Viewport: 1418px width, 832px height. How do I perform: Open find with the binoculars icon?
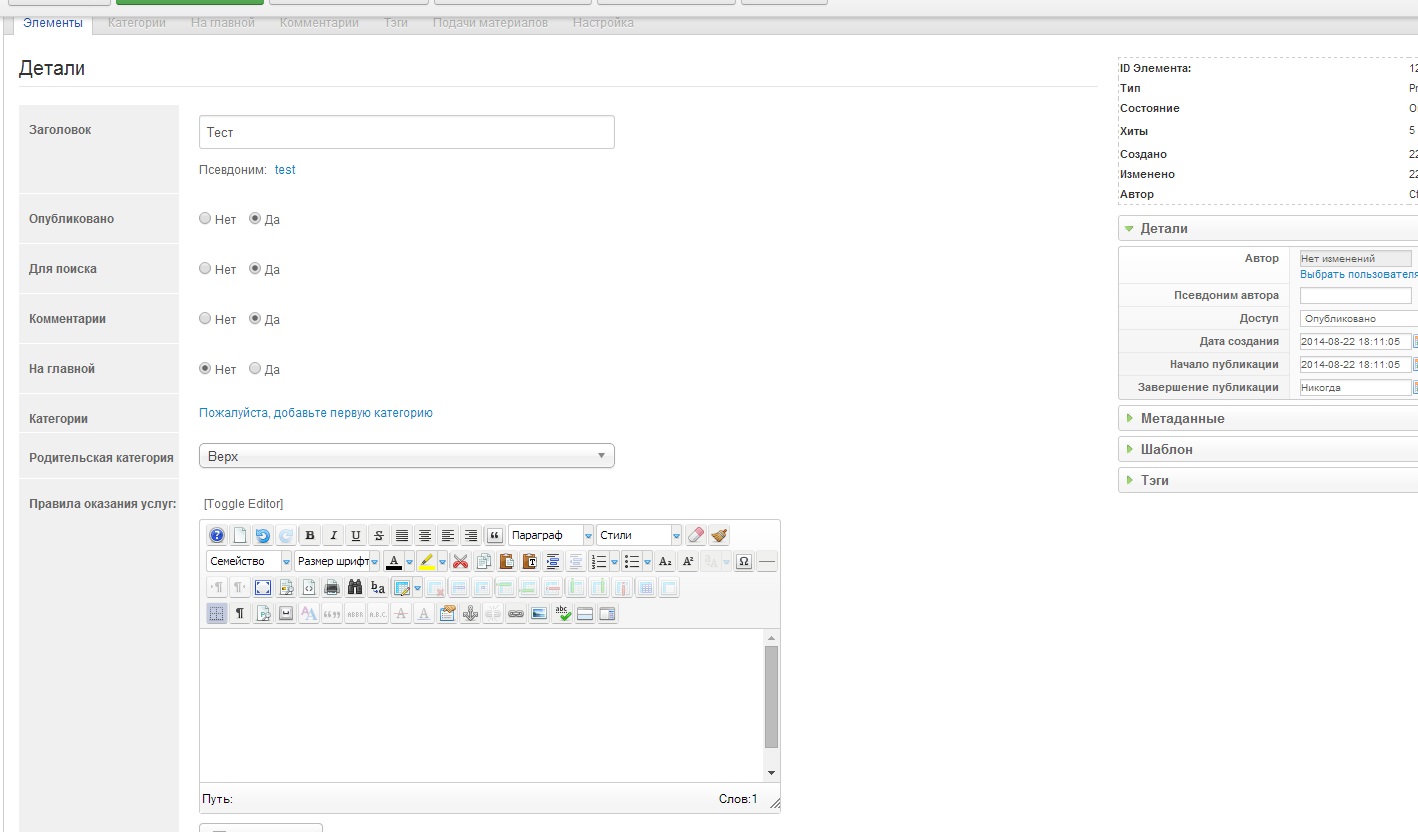coord(354,588)
